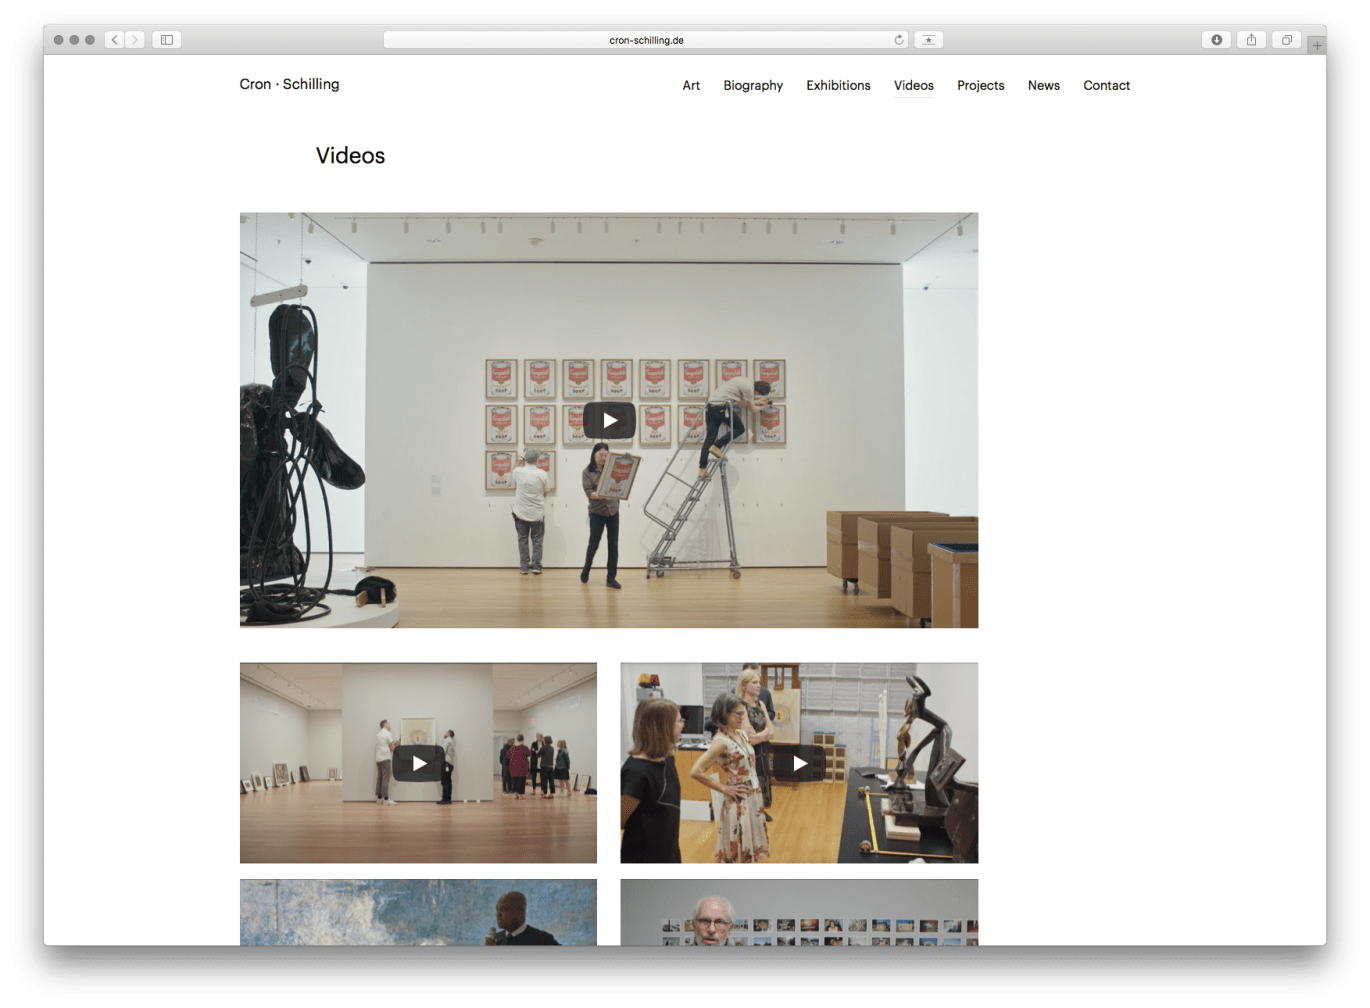Open the man speaking before painting thumbnail
1370x1008 pixels.
(x=418, y=912)
